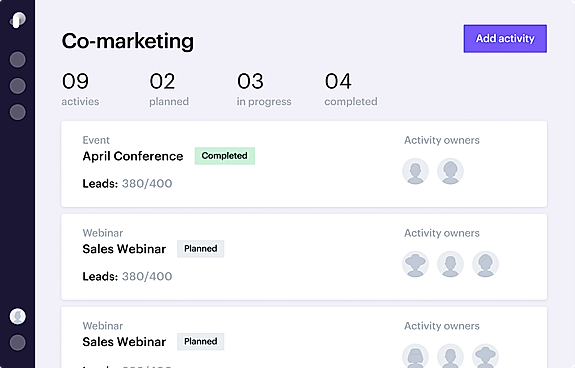Click Webinar label on bottom Sales Webinar card
This screenshot has height=368, width=575.
[x=103, y=325]
